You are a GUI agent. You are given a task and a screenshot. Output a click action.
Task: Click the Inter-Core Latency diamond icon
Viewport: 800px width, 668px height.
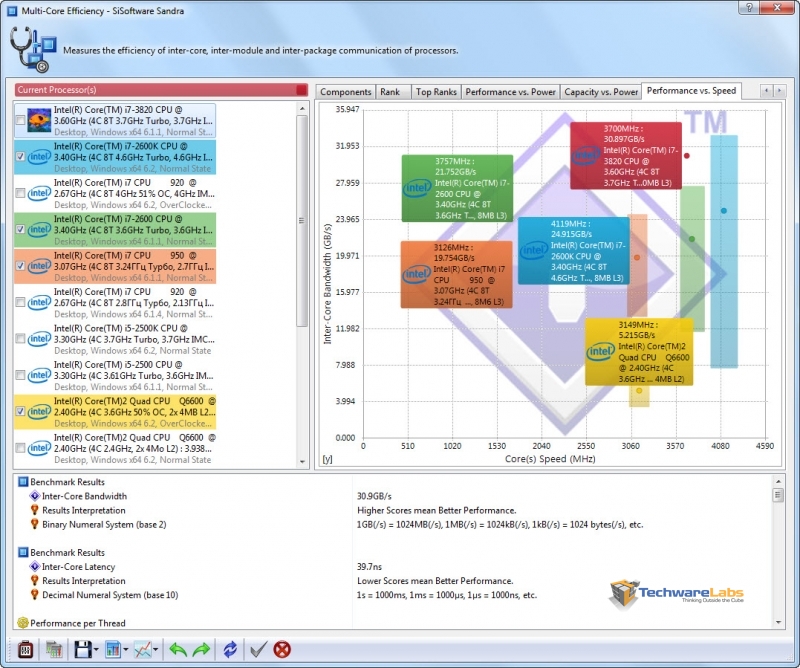pos(35,566)
